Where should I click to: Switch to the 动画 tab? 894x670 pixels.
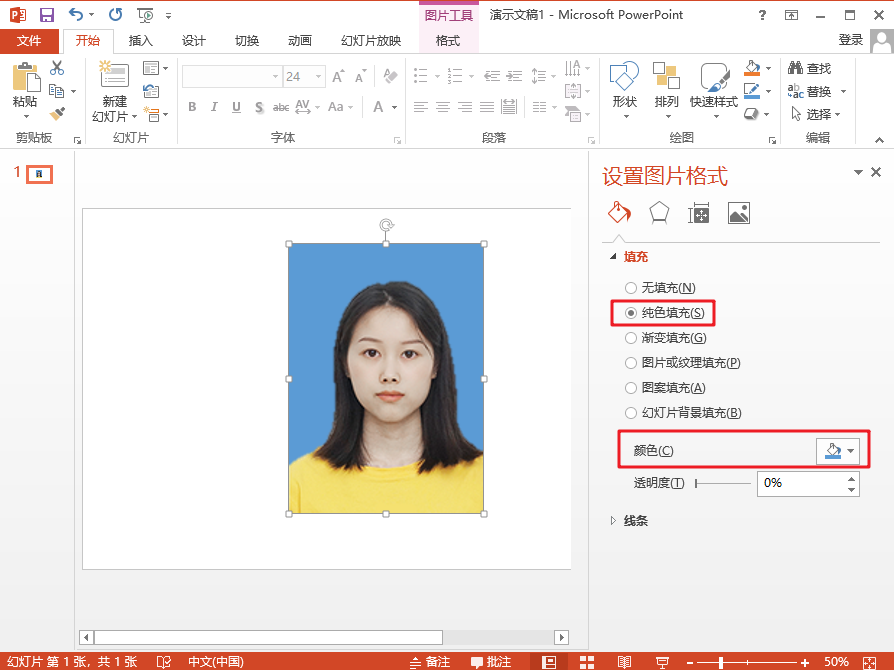click(x=300, y=40)
